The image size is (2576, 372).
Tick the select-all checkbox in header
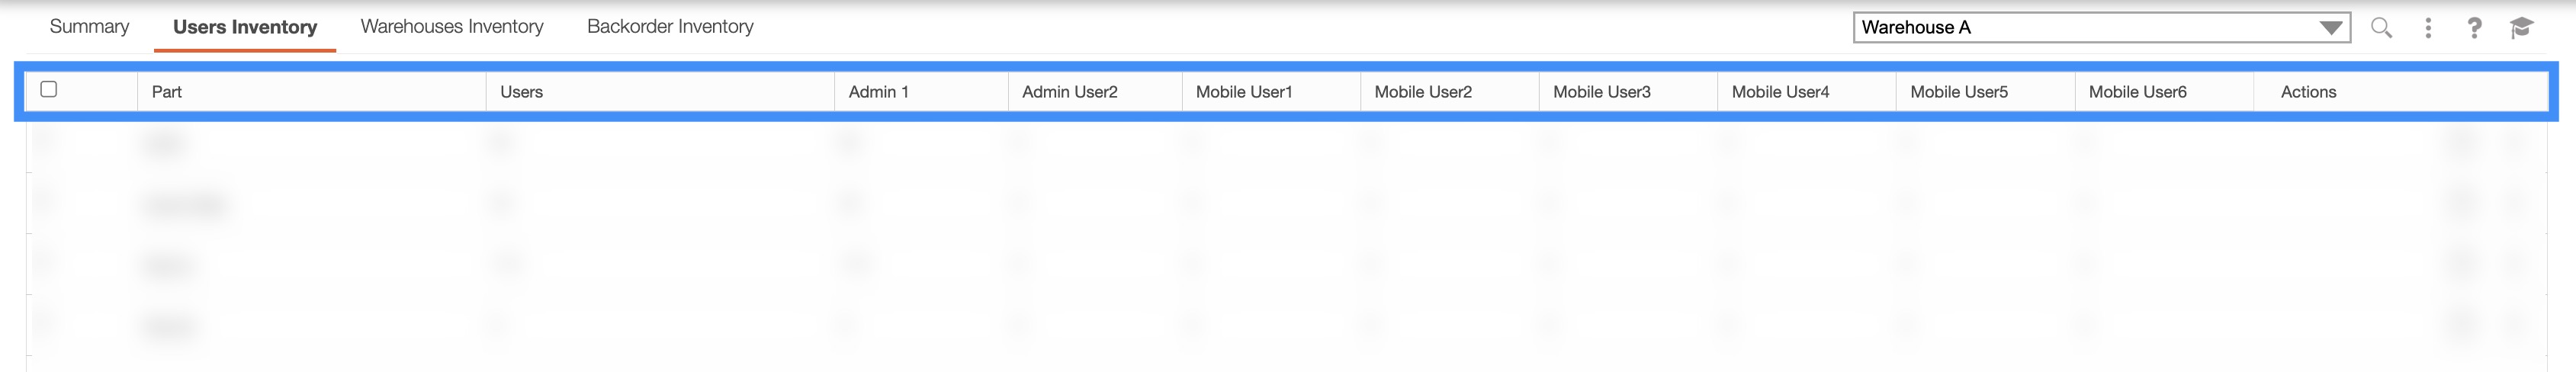(48, 89)
